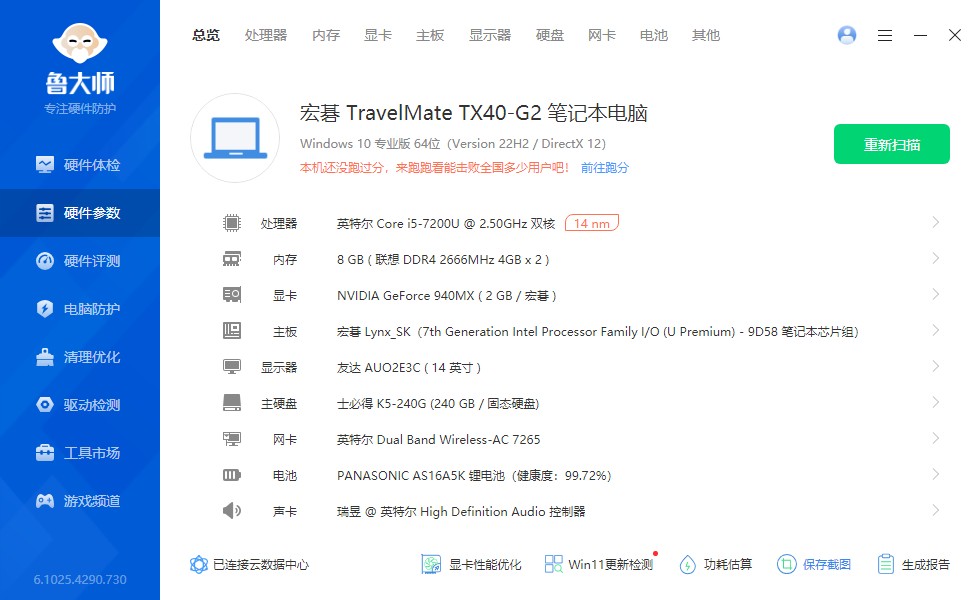
Task: Switch to the top 显示器 tab
Action: pos(490,36)
